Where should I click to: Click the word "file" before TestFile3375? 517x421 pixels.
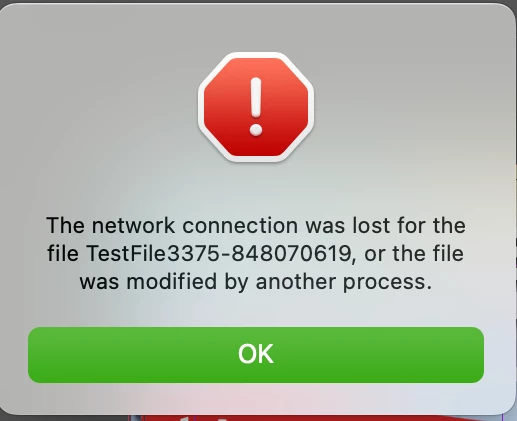pos(63,253)
